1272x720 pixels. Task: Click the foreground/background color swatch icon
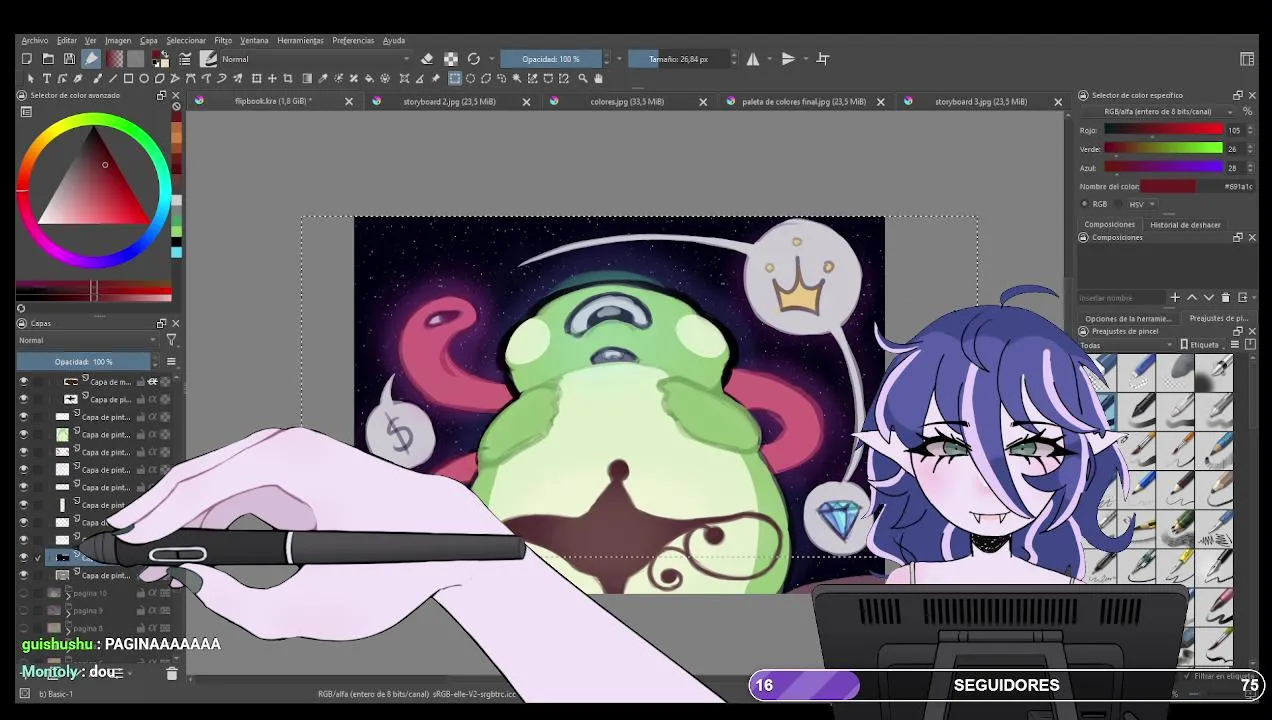point(161,59)
